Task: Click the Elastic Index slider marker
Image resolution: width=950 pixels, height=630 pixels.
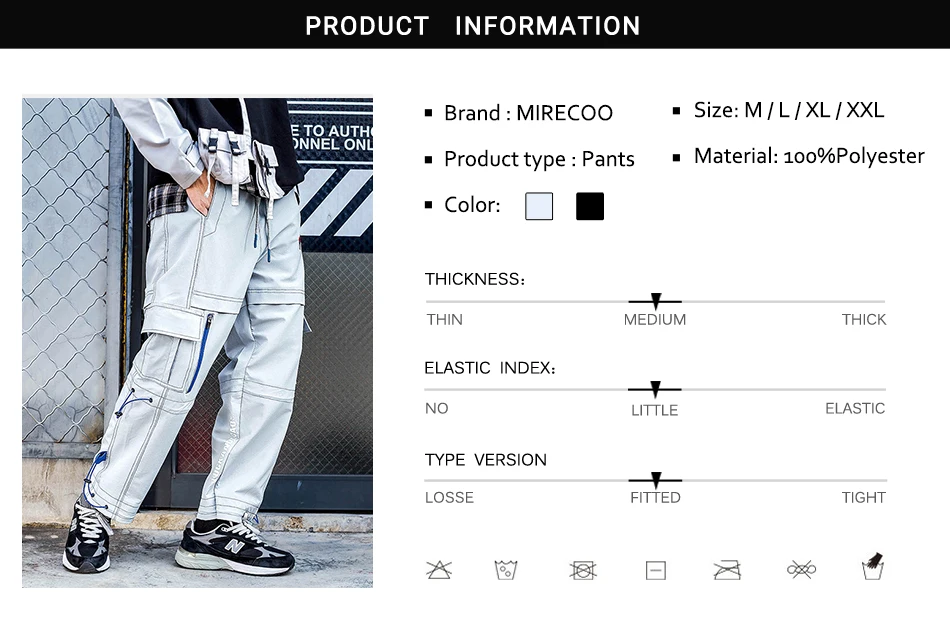Action: (655, 389)
